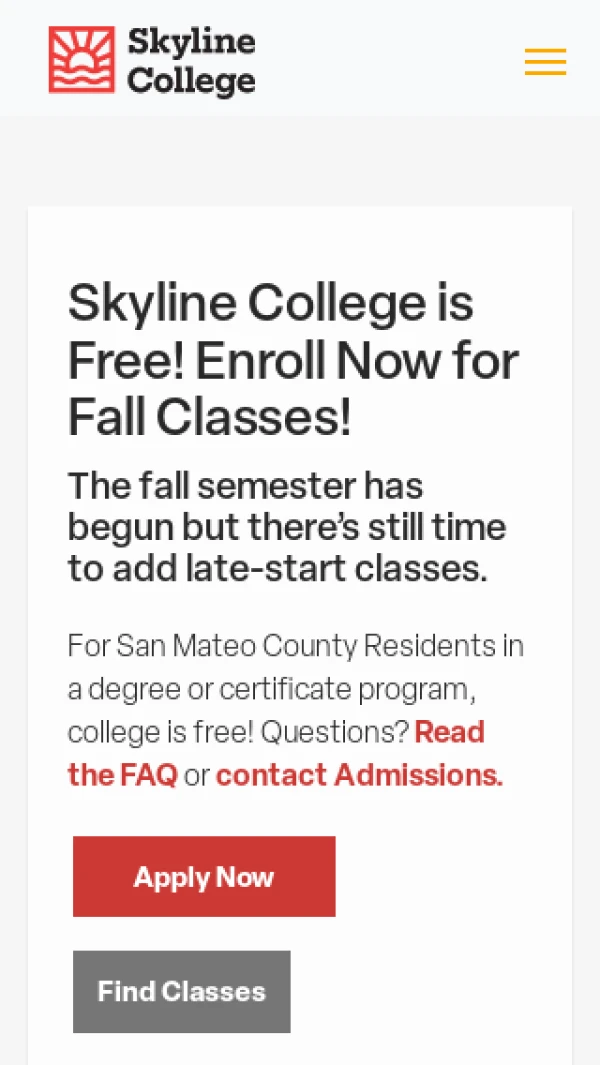
Task: Open the "contact Admissions." link
Action: (x=359, y=775)
